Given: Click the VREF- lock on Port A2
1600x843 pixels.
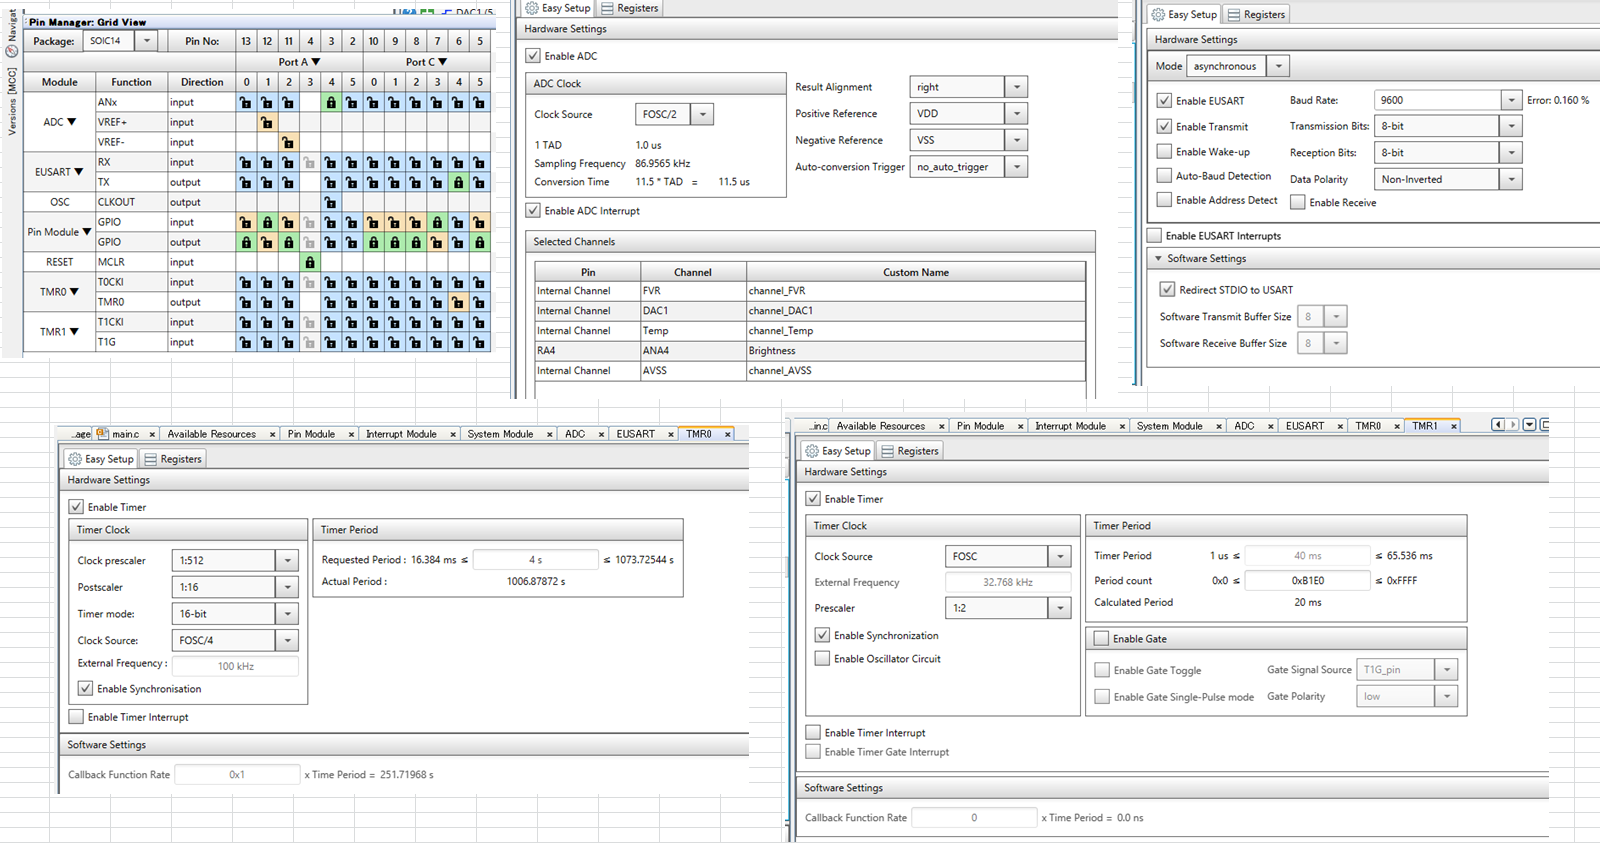Looking at the screenshot, I should [x=288, y=142].
